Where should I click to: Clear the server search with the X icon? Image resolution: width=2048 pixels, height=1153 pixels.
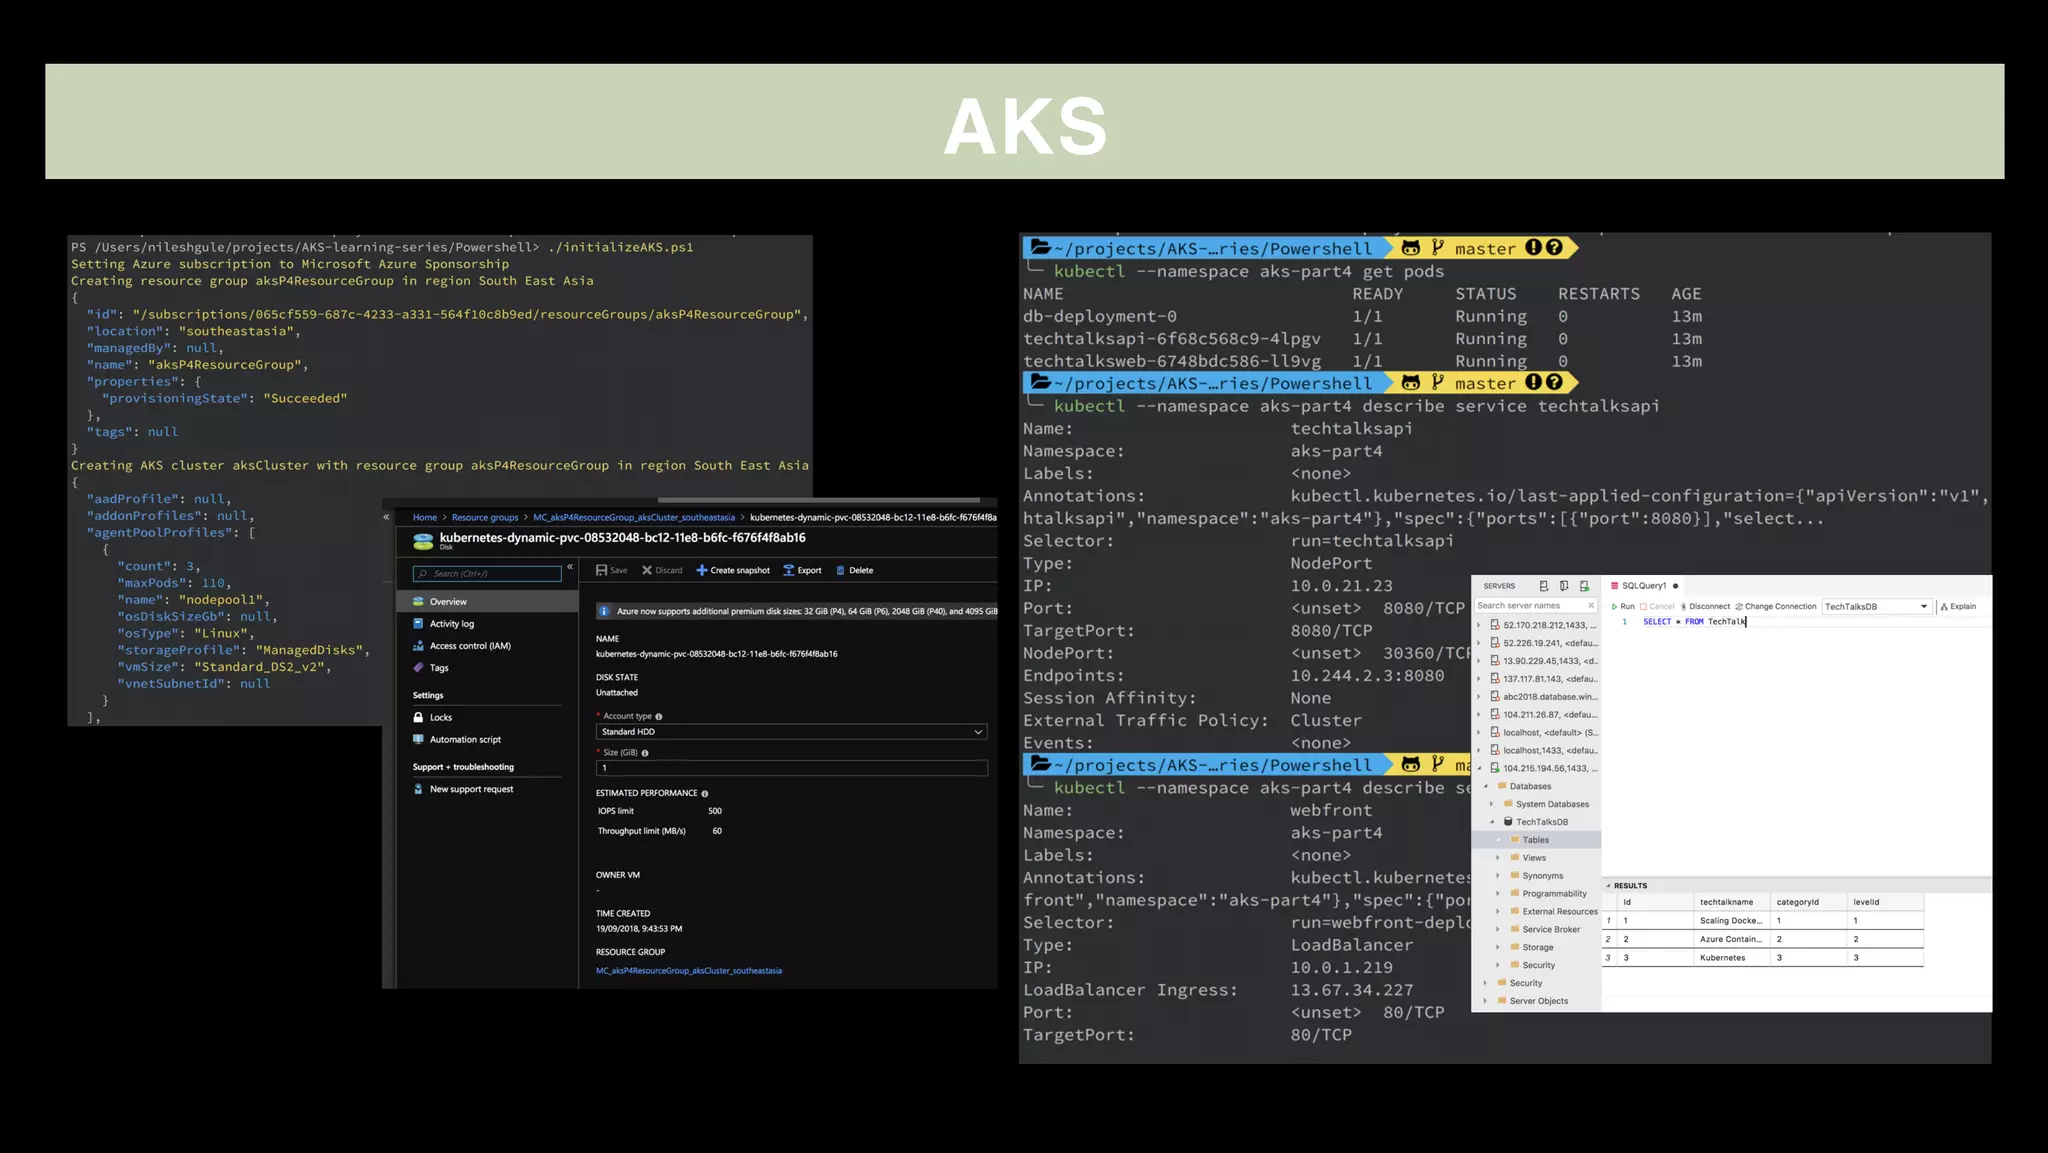point(1591,605)
